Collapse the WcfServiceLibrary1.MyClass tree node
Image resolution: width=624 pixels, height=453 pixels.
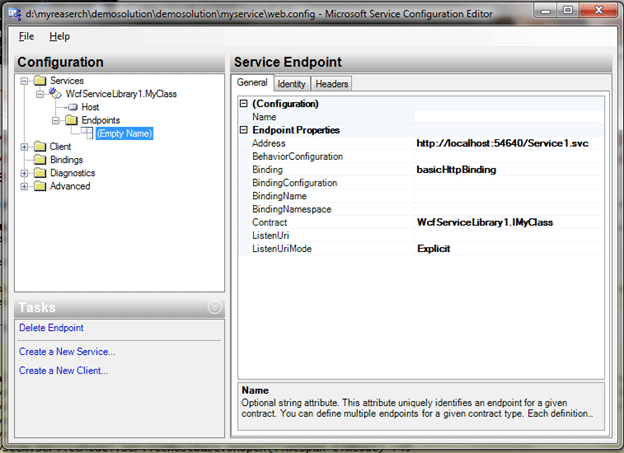click(x=40, y=94)
